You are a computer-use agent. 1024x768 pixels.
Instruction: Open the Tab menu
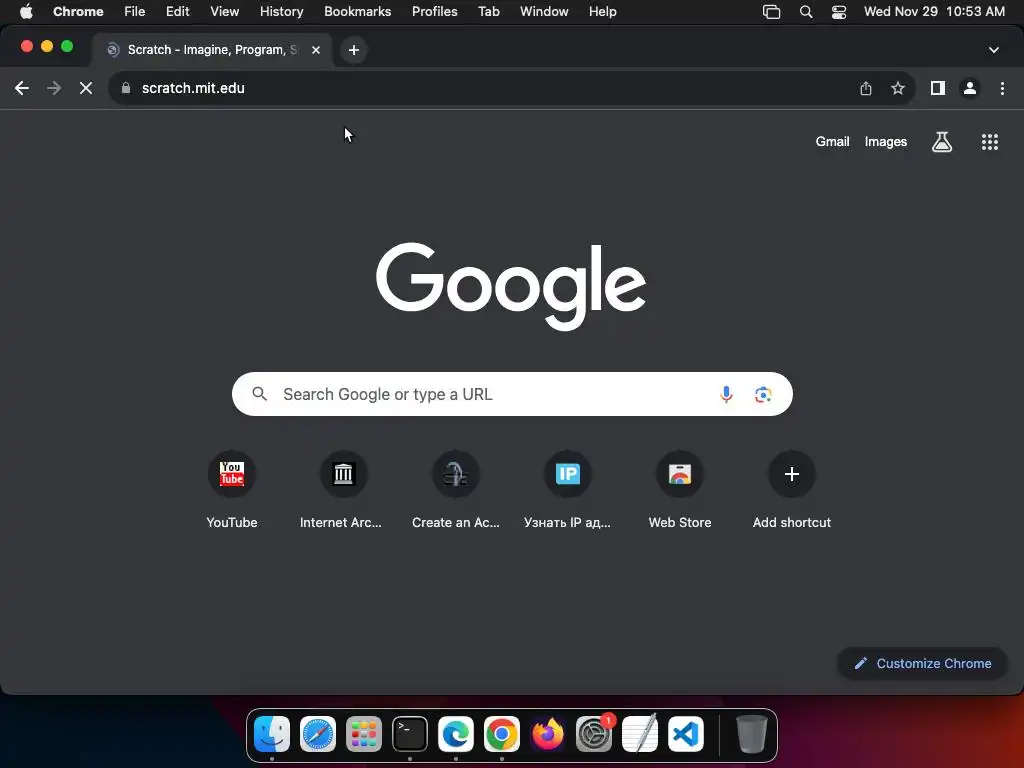point(488,12)
